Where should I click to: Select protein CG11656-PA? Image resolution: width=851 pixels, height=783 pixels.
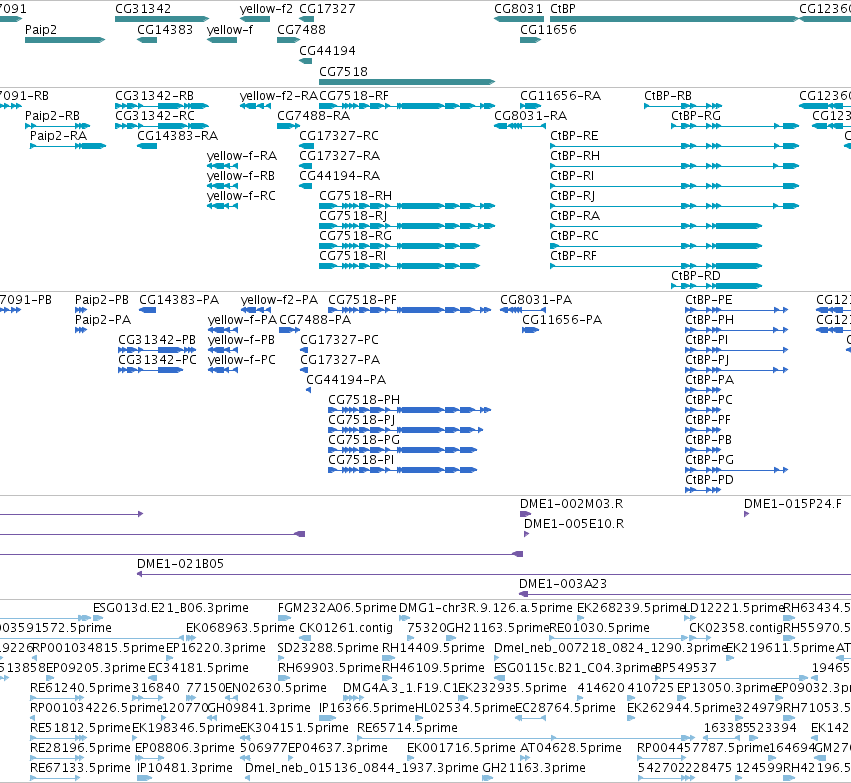pos(530,330)
